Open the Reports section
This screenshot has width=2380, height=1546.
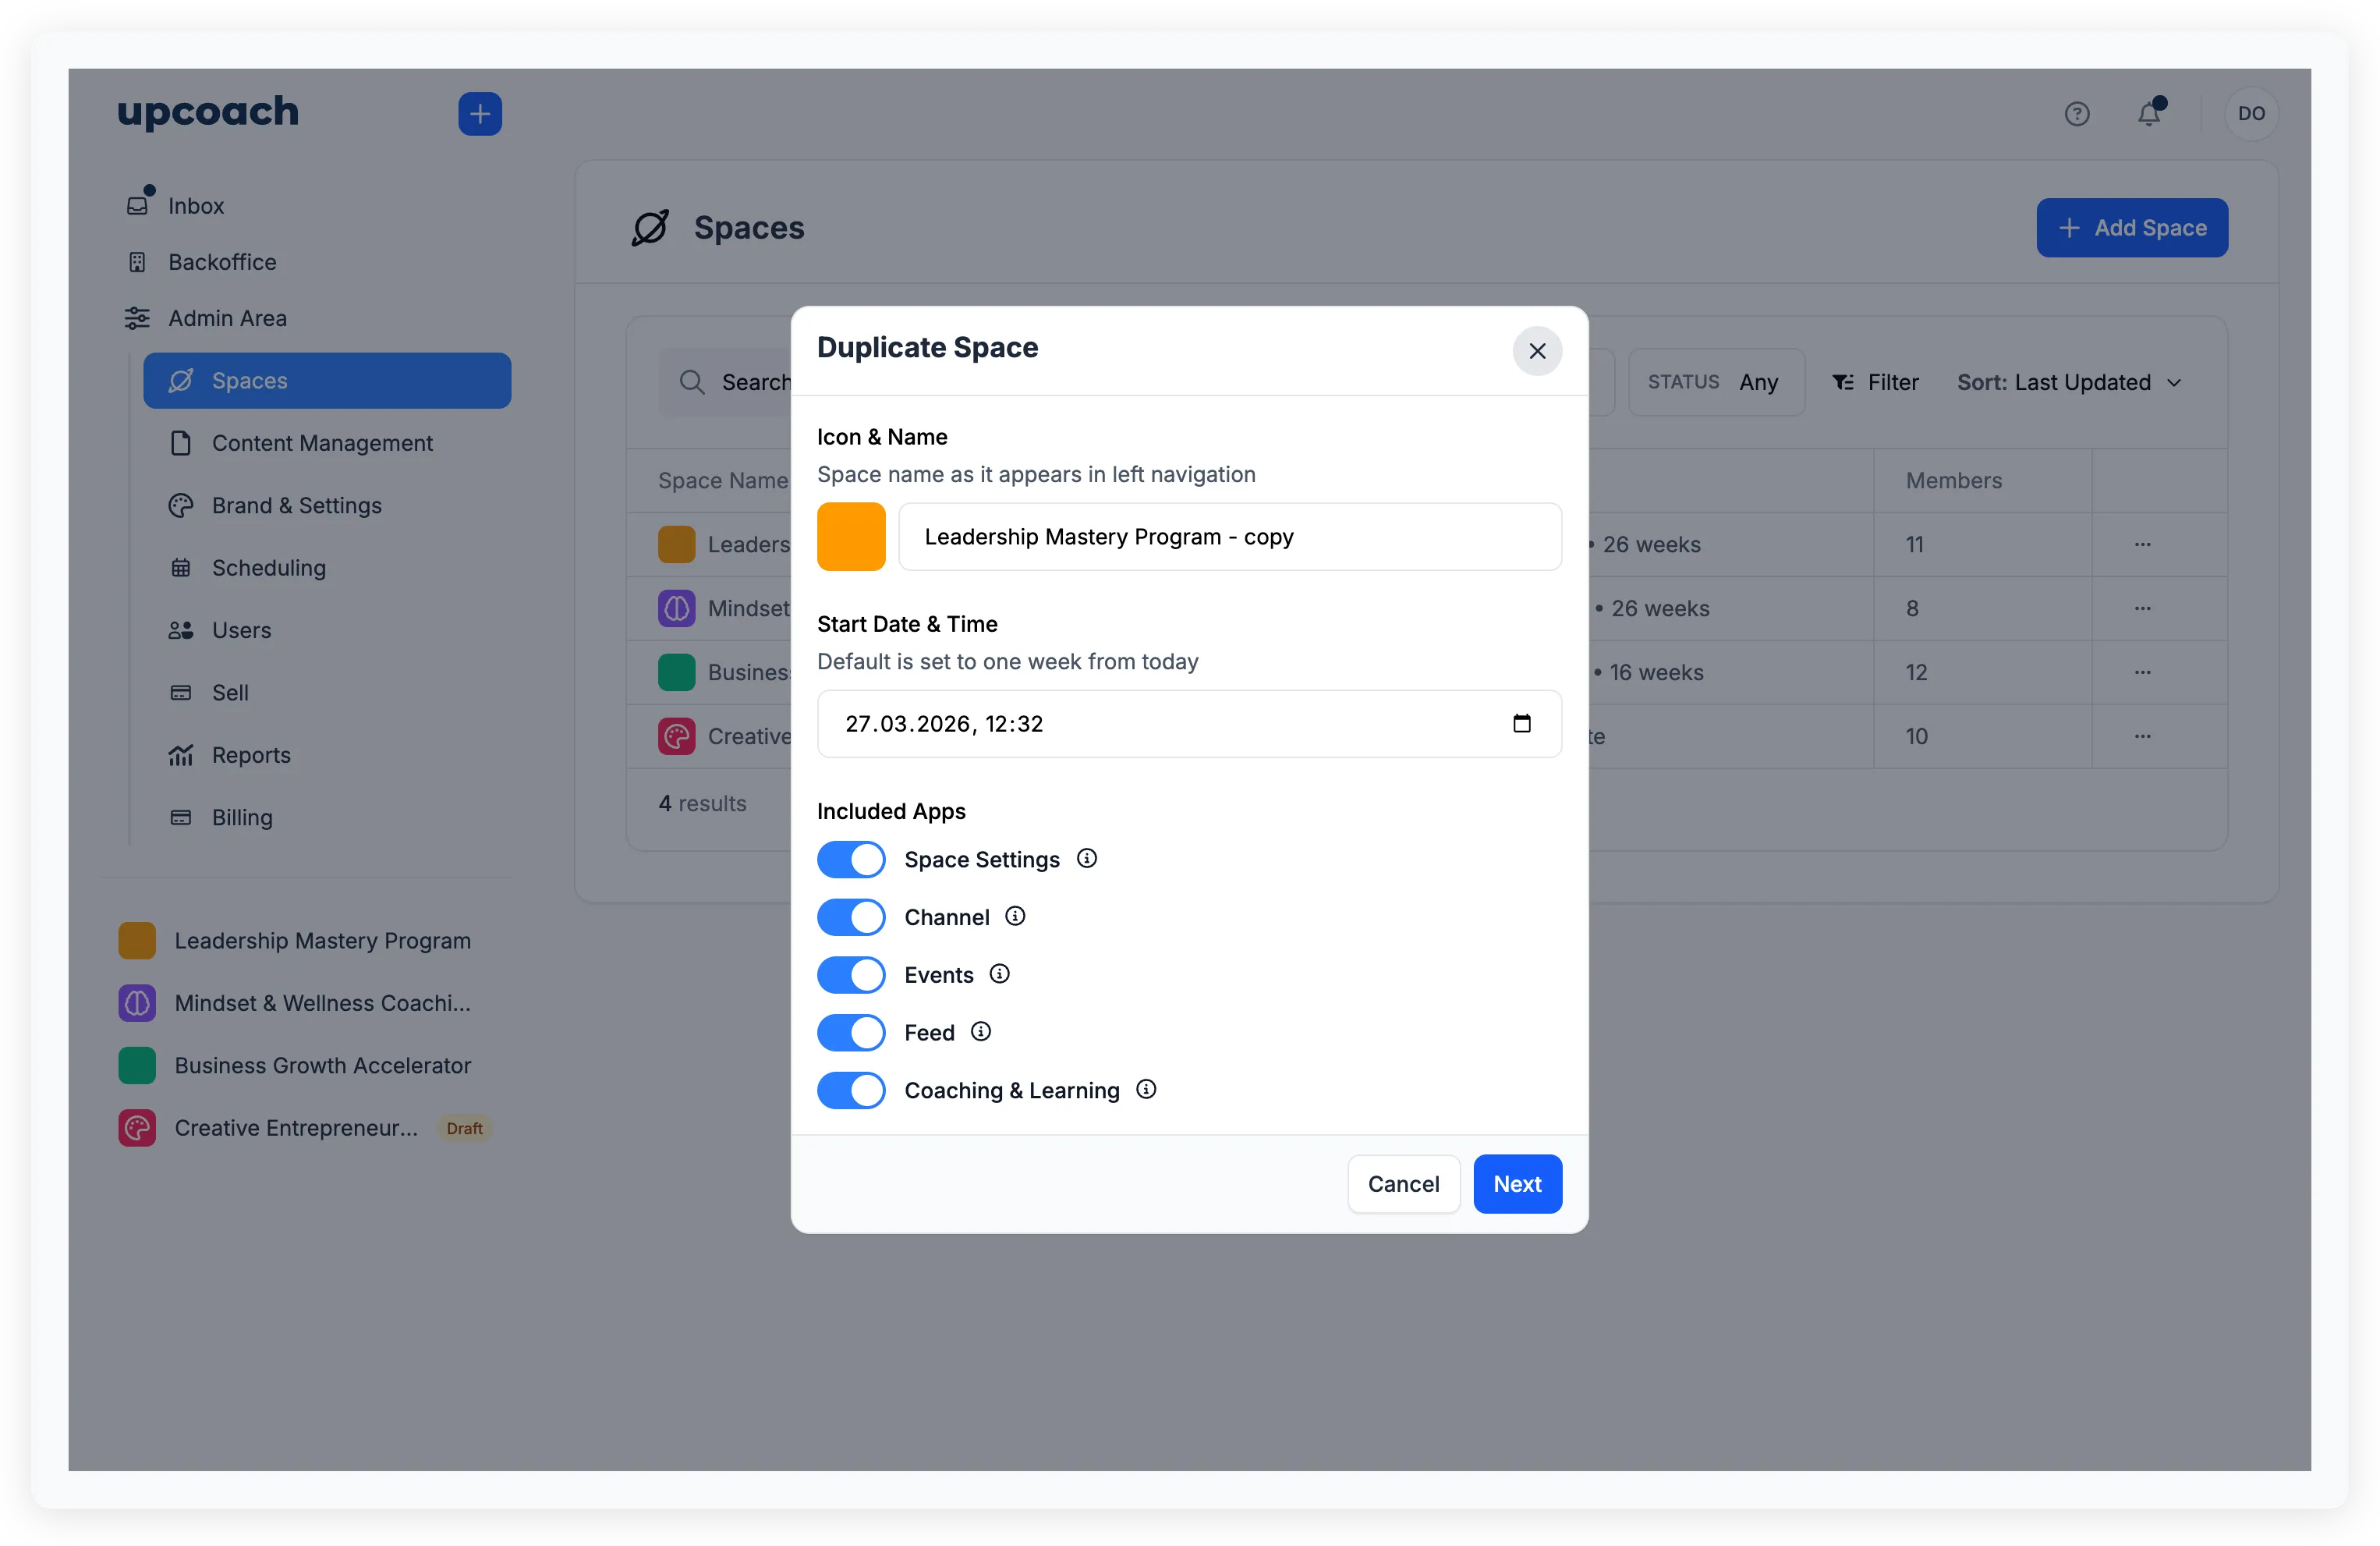tap(251, 755)
